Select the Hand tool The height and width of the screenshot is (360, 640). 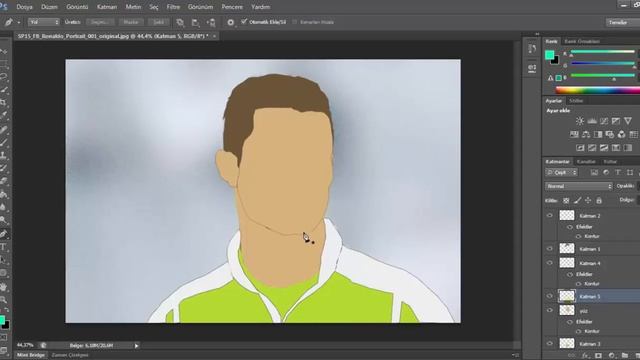[4, 287]
